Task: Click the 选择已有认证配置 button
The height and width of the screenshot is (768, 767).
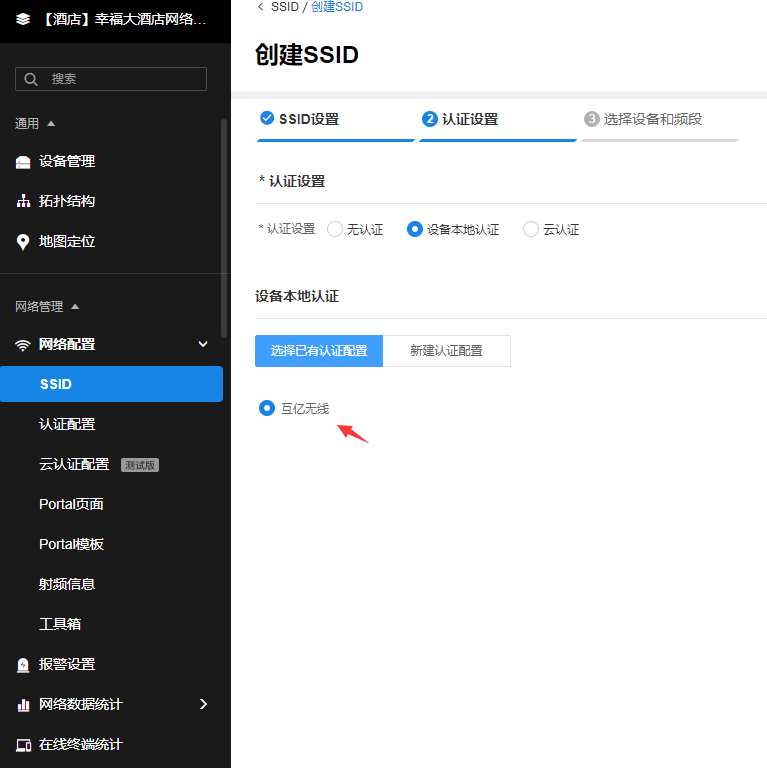Action: [x=319, y=351]
